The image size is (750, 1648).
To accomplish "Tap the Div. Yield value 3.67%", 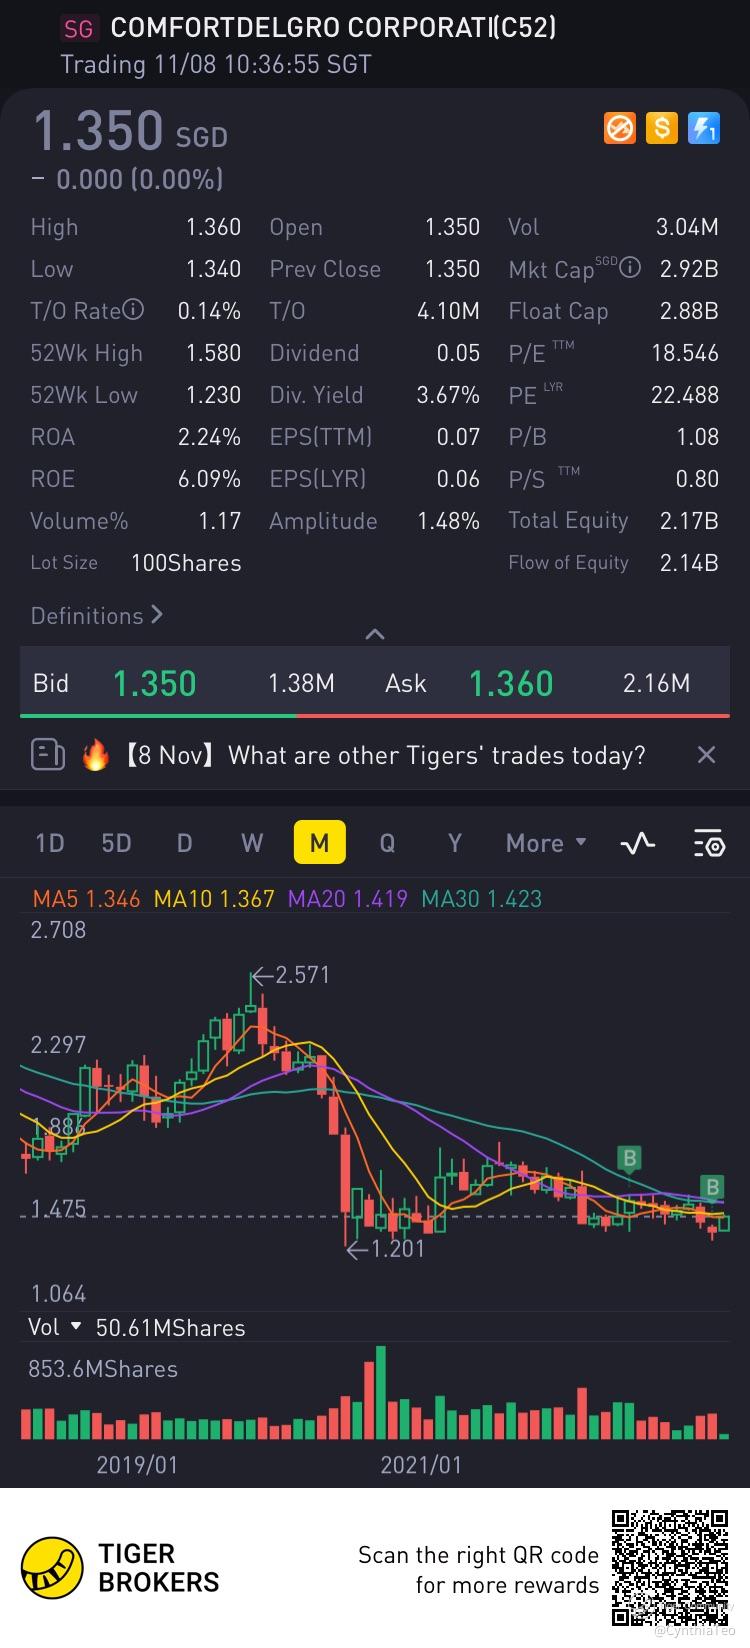I will pos(448,395).
